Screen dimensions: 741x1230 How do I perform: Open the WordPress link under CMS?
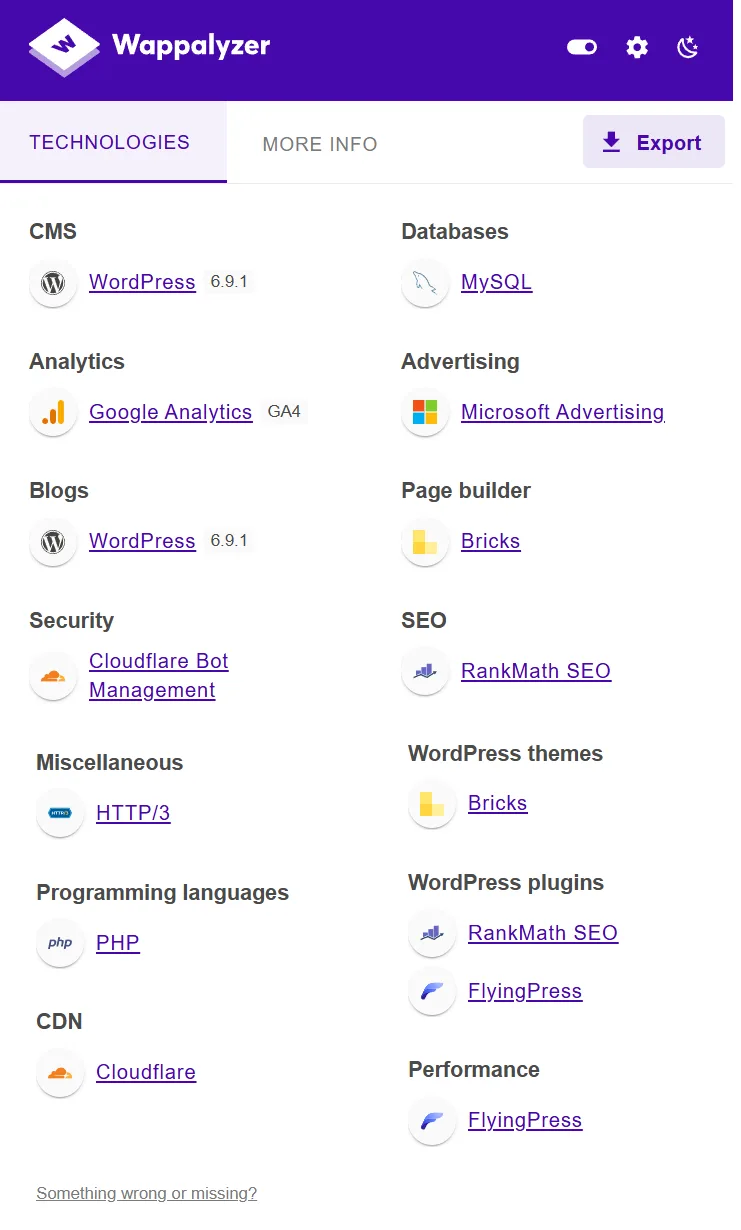pyautogui.click(x=142, y=282)
